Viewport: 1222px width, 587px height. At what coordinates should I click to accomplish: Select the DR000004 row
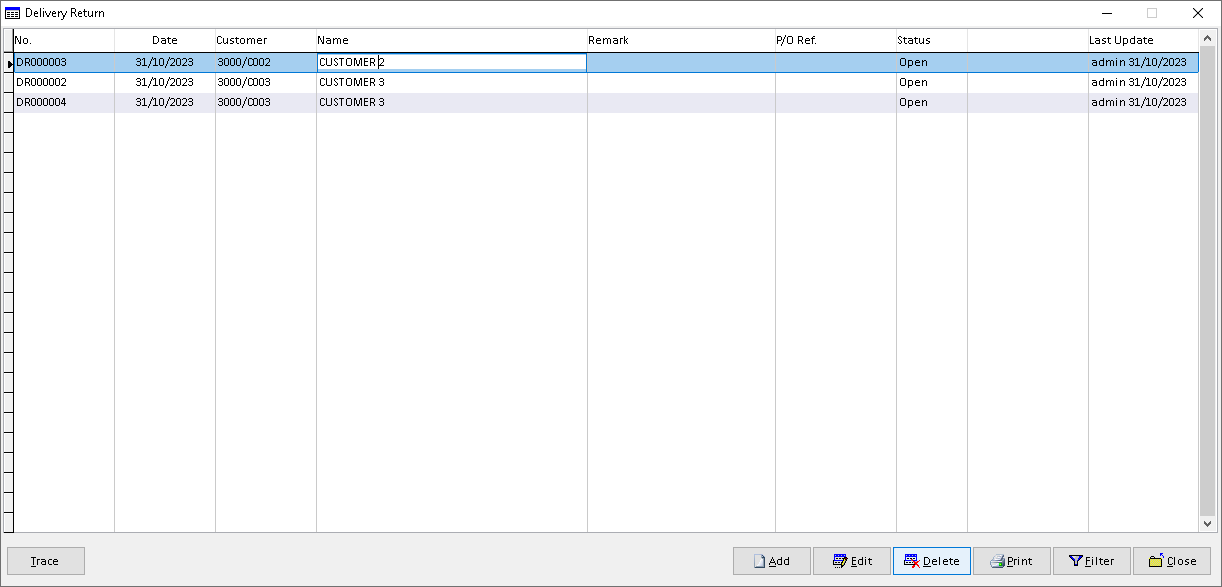pos(606,102)
